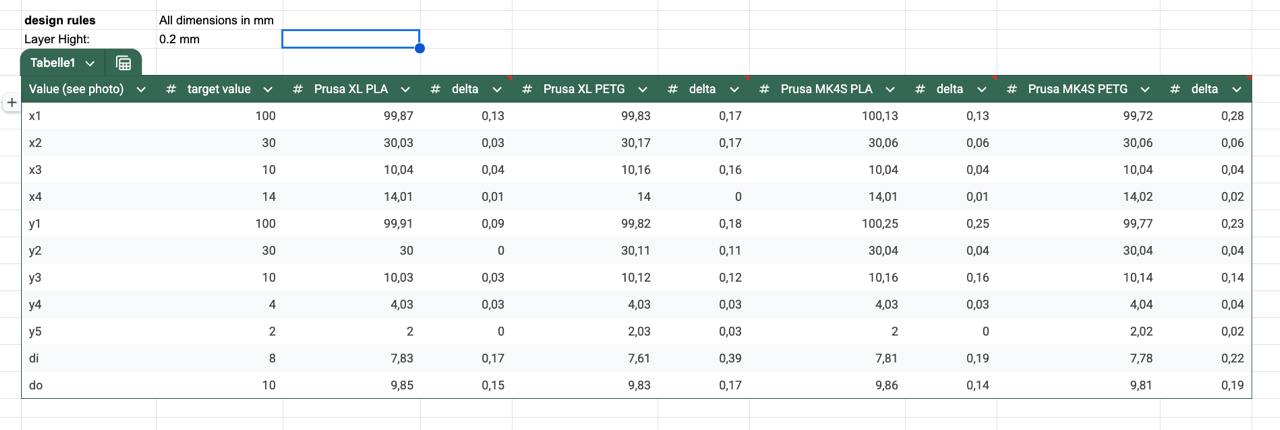1280x430 pixels.
Task: Select the cell showing 10,12
Action: (x=585, y=277)
